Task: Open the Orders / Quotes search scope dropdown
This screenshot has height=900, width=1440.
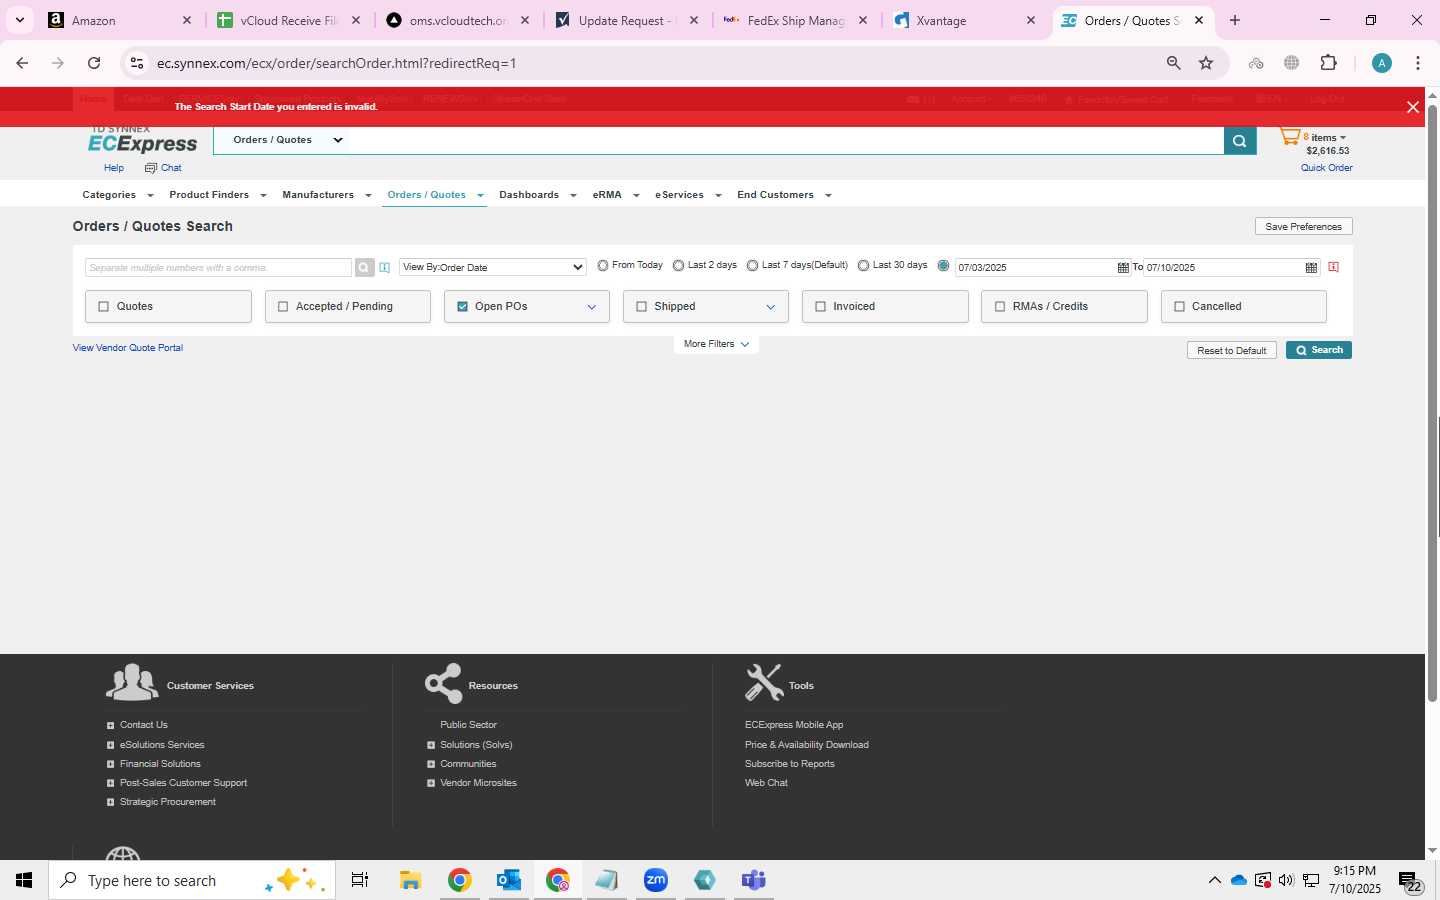Action: (288, 140)
